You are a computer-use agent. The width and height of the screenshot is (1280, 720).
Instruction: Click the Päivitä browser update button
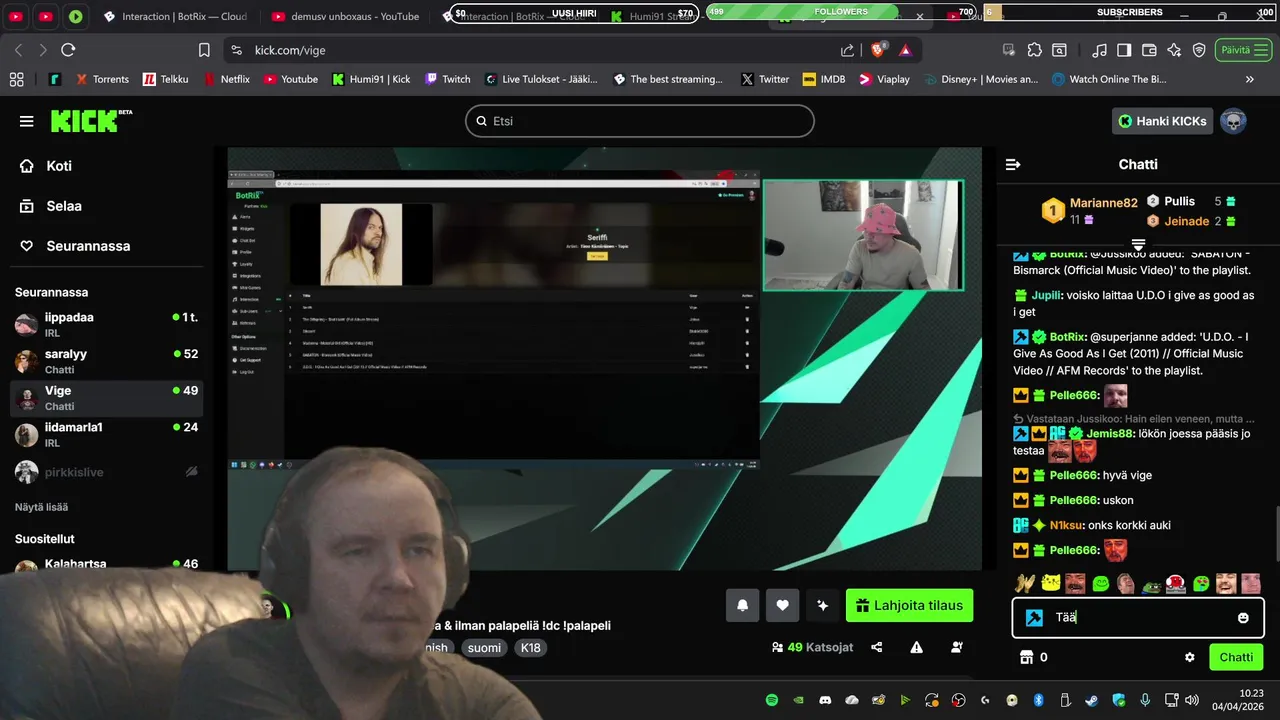pos(1245,50)
